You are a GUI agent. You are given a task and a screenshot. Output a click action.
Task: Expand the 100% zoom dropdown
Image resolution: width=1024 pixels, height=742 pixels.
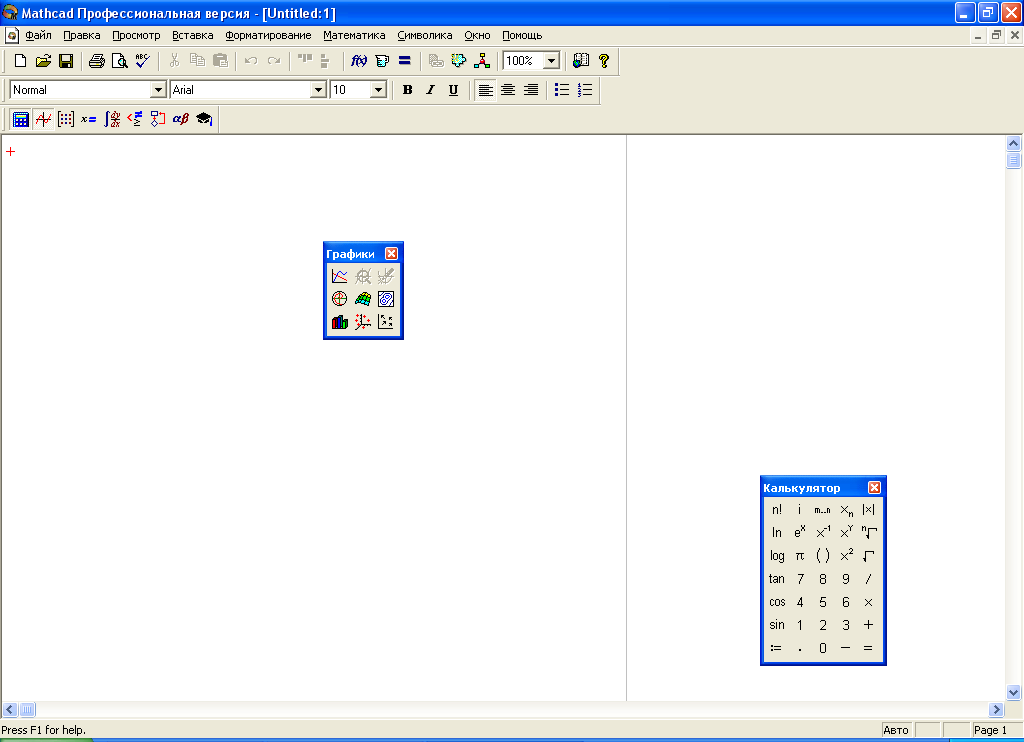coord(552,61)
